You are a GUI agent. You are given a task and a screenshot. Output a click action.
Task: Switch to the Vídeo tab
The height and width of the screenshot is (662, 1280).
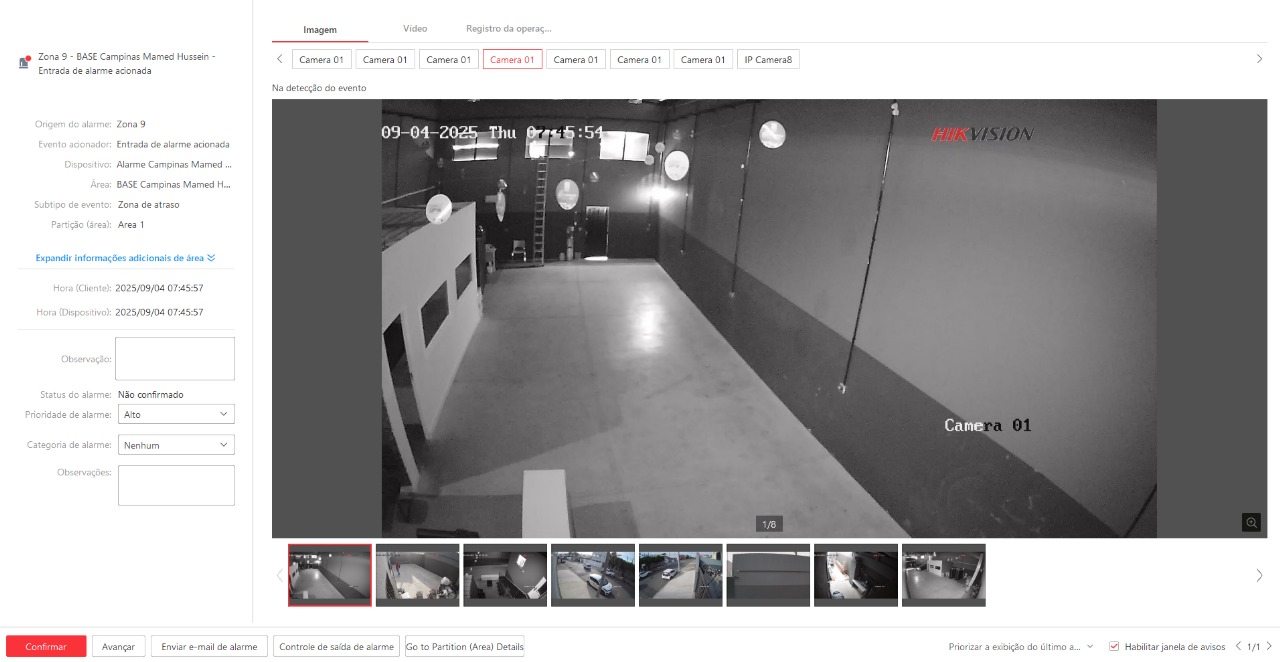tap(415, 29)
